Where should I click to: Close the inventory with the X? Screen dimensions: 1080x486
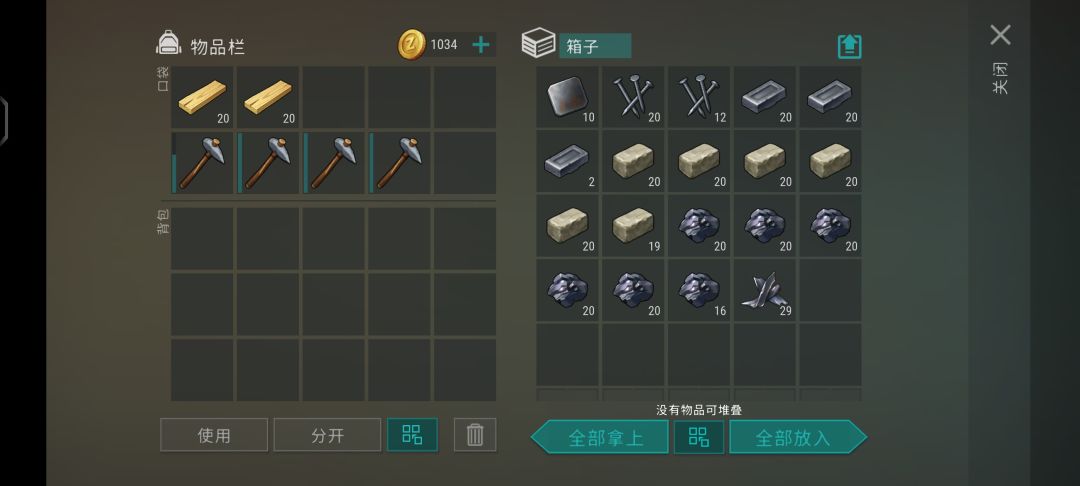(x=1000, y=34)
